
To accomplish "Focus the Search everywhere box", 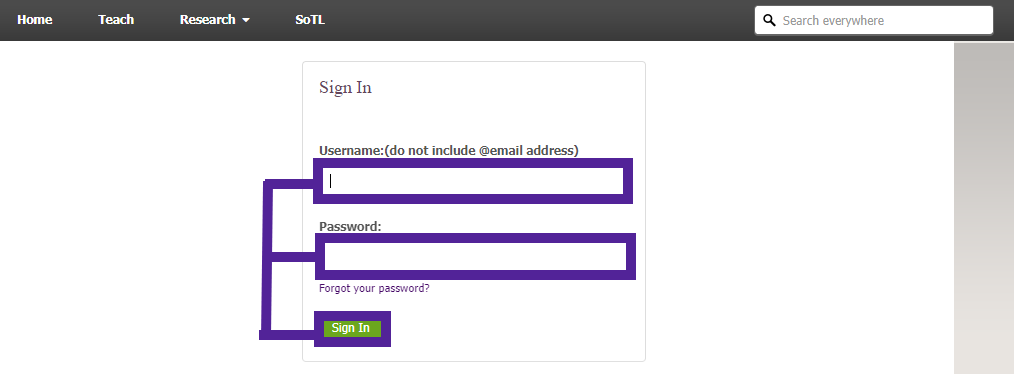I will coord(874,20).
